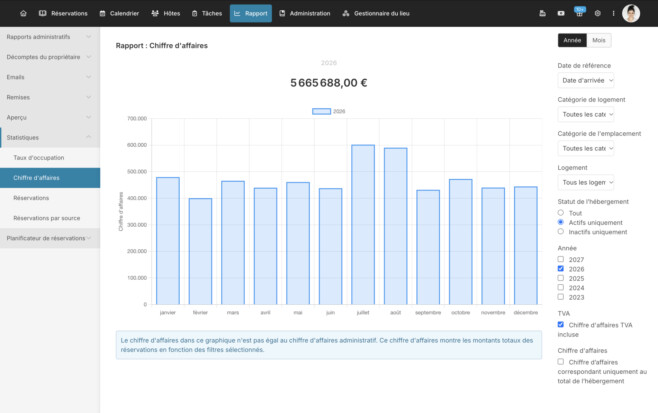
Task: Toggle Chiffre d'affaires TVA incluse checkbox
Action: pyautogui.click(x=561, y=324)
